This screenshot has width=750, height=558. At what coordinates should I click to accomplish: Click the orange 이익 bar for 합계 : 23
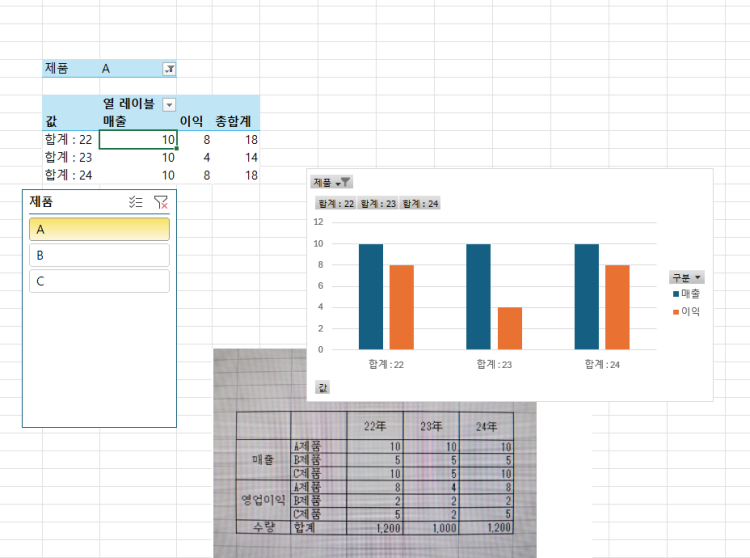tap(510, 328)
